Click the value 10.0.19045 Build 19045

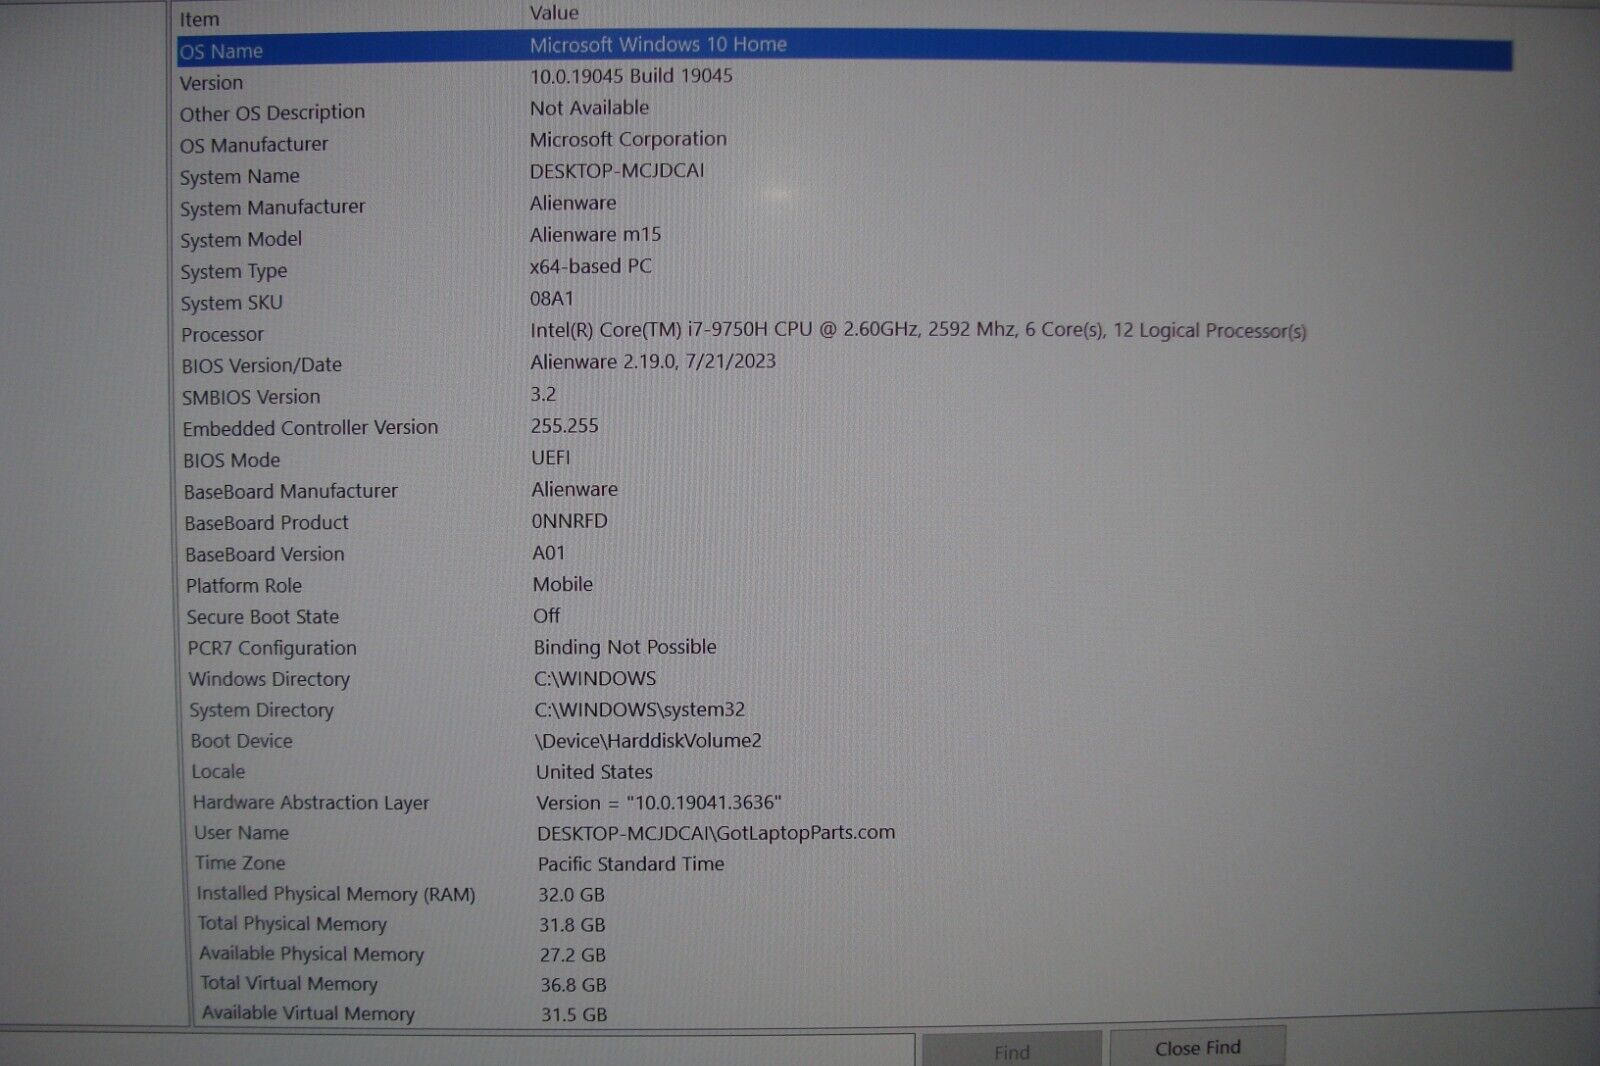(631, 76)
